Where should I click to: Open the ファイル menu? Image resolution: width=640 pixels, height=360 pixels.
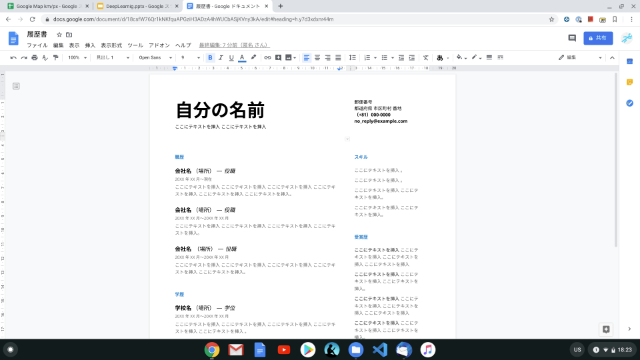tap(37, 45)
